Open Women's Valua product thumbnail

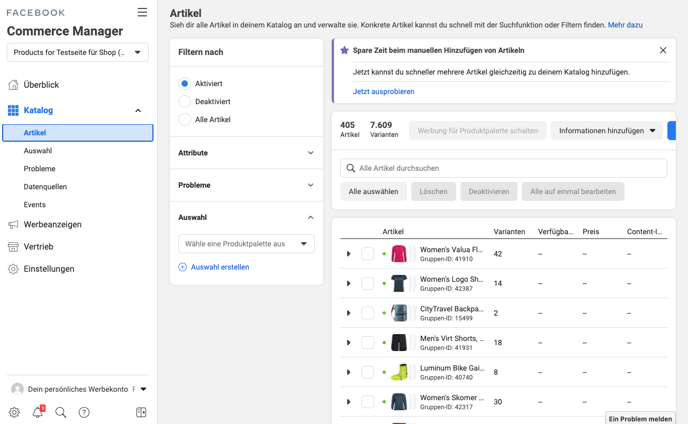click(399, 254)
